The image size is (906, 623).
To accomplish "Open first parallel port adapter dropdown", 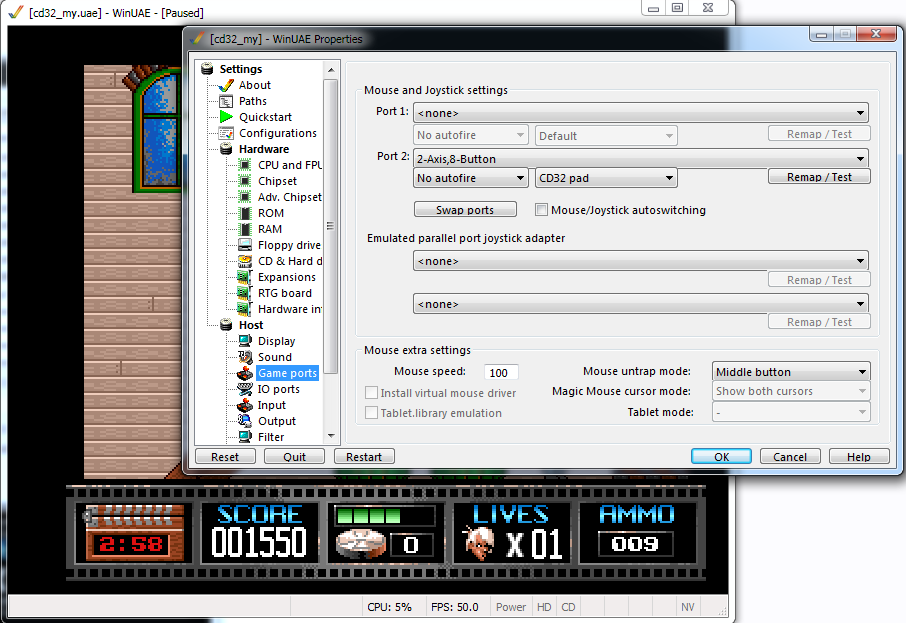I will (x=641, y=261).
